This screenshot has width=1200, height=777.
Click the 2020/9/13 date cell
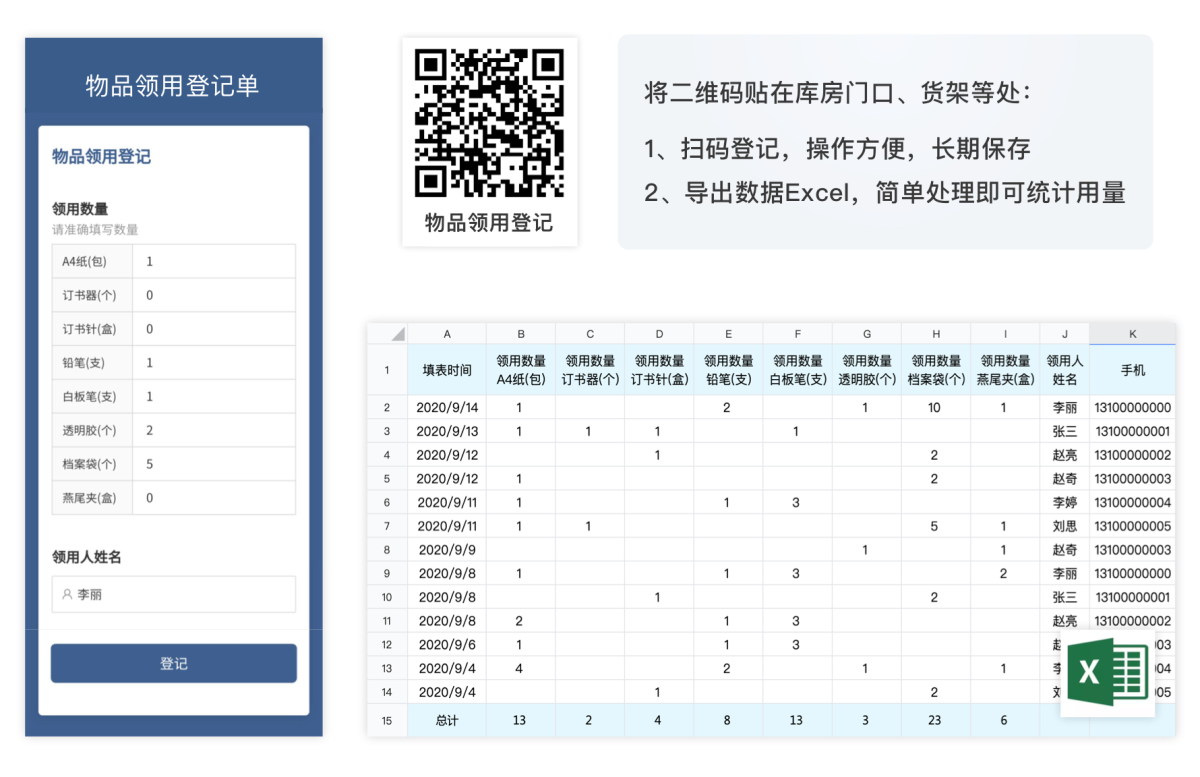[447, 432]
